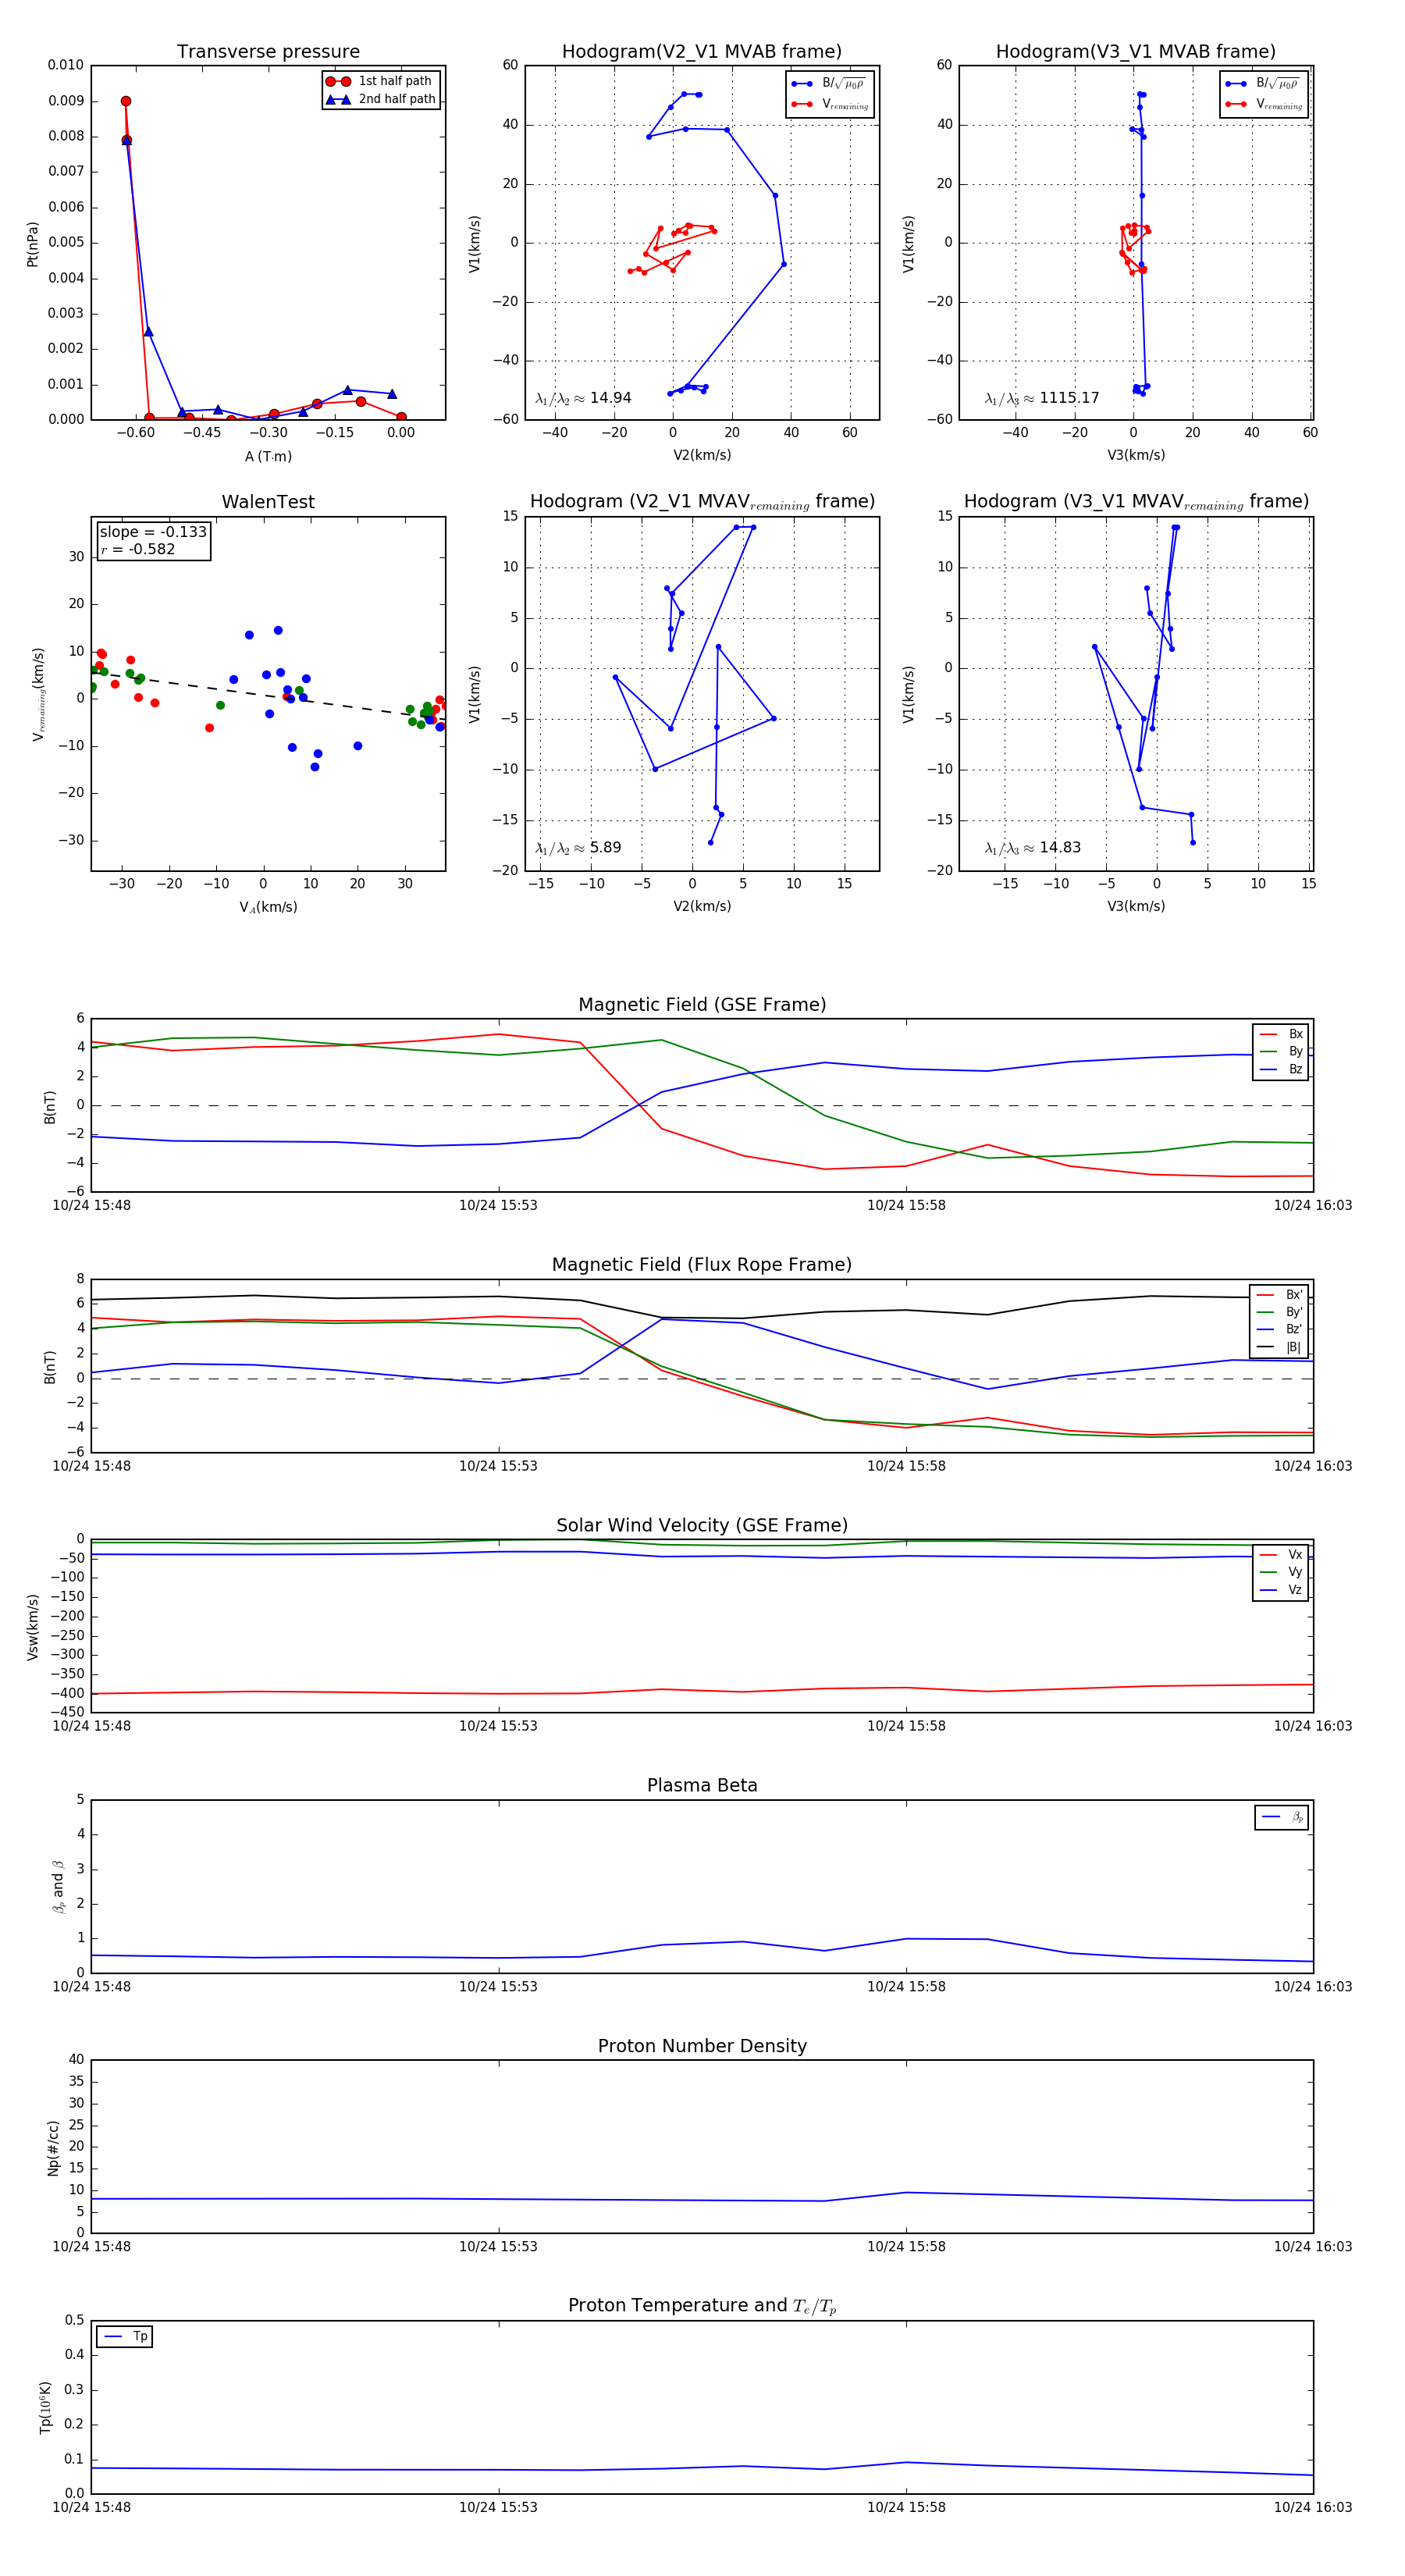This screenshot has width=1405, height=2576.
Task: Select the "Bz" legend entry in GSE magnetic field
Action: pos(1281,1069)
